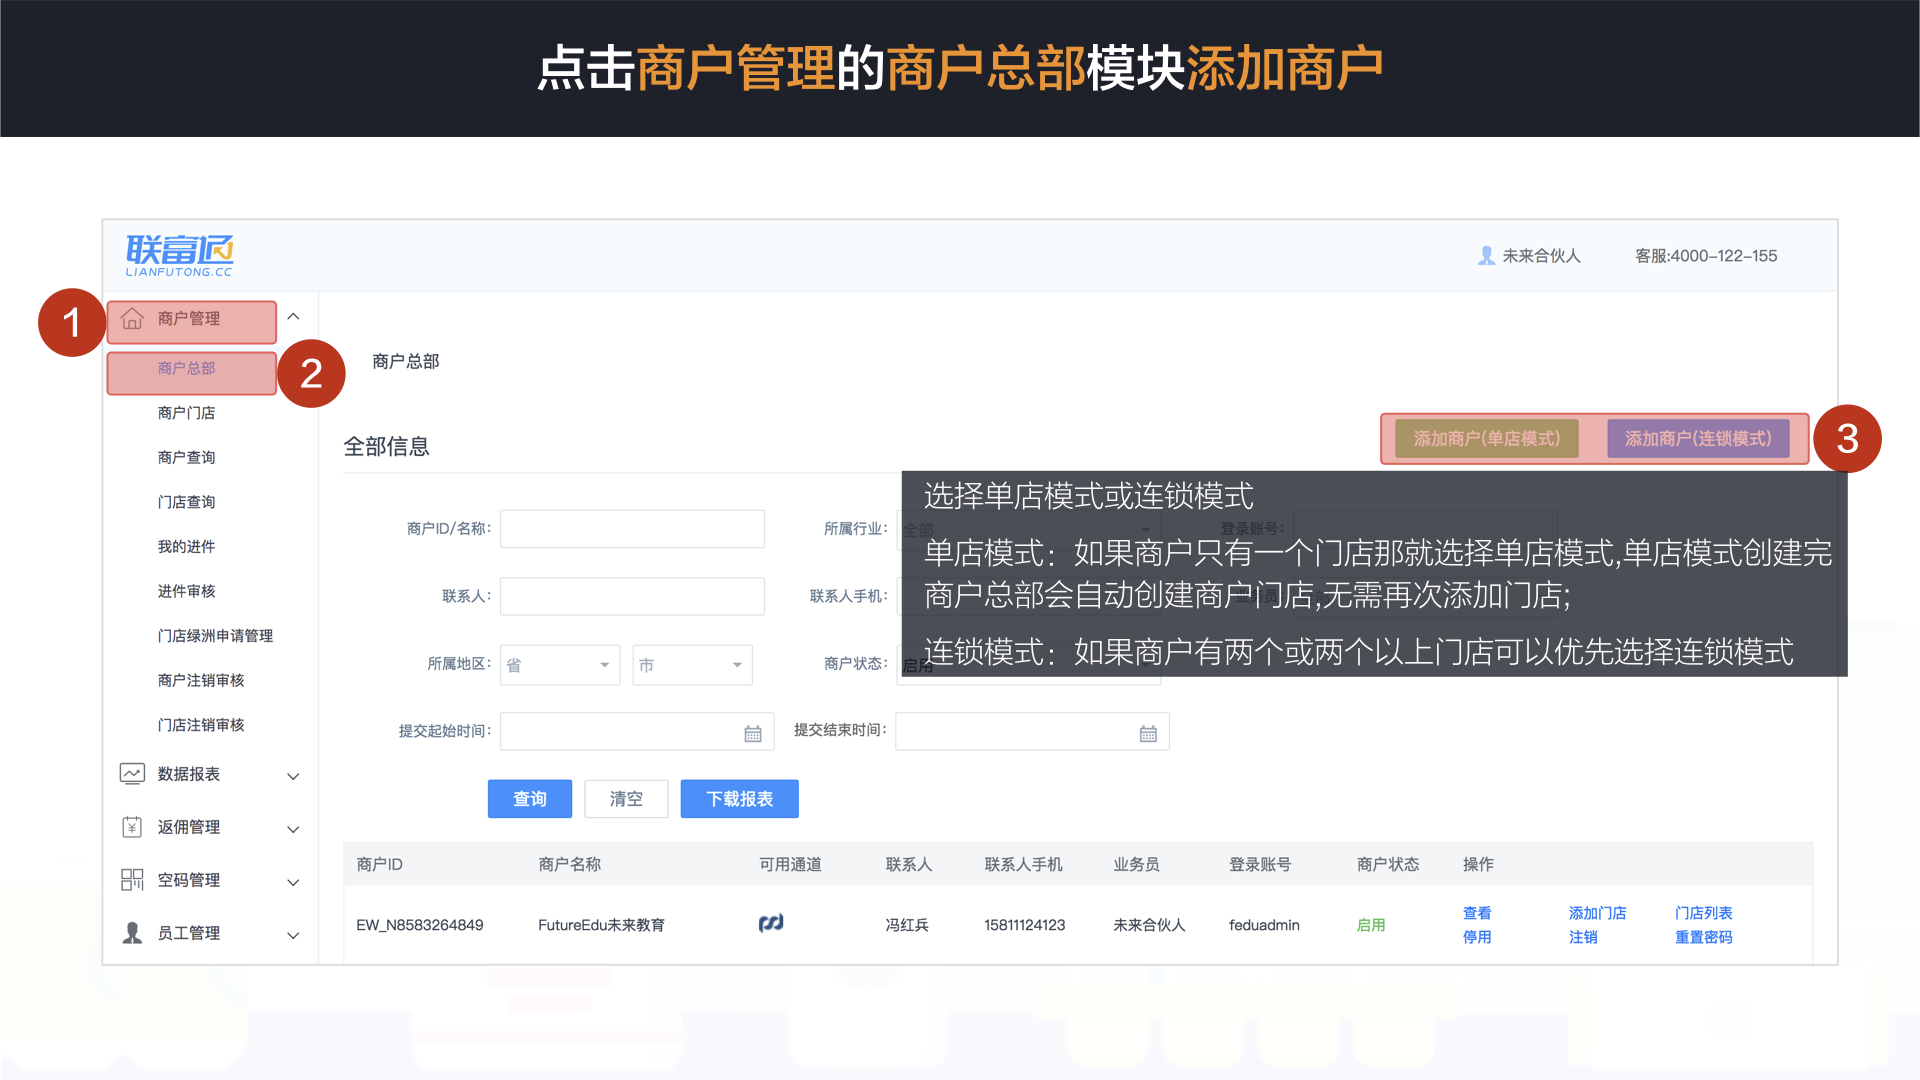
Task: Click 重置密码 link in FutureEdu row
Action: (1704, 937)
